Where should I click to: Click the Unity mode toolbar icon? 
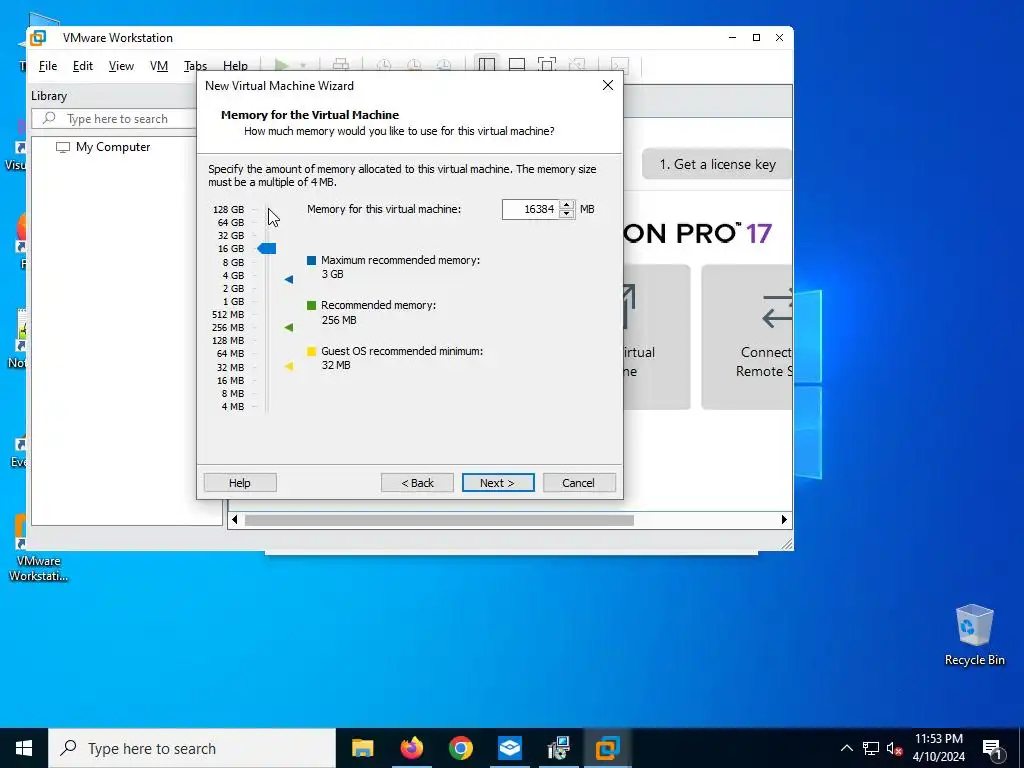577,65
